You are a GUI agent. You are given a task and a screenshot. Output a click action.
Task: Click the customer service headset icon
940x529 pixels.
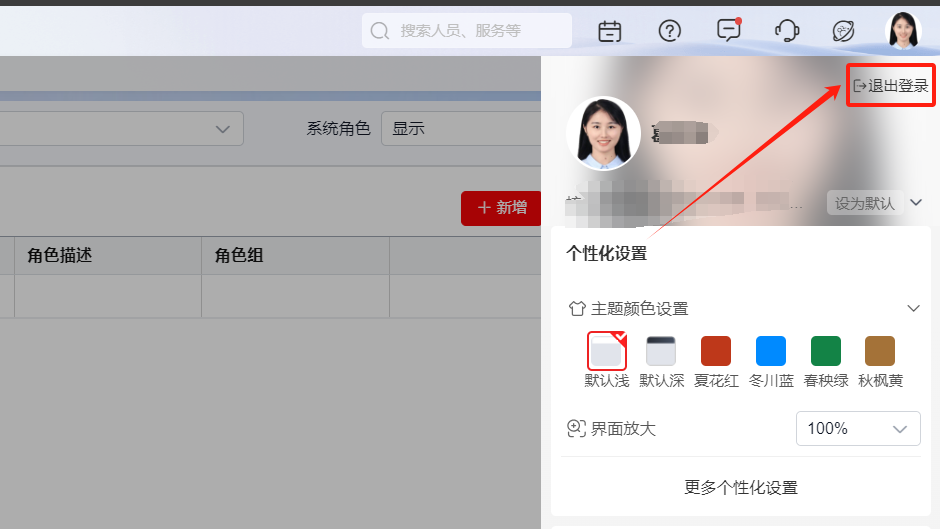(787, 31)
